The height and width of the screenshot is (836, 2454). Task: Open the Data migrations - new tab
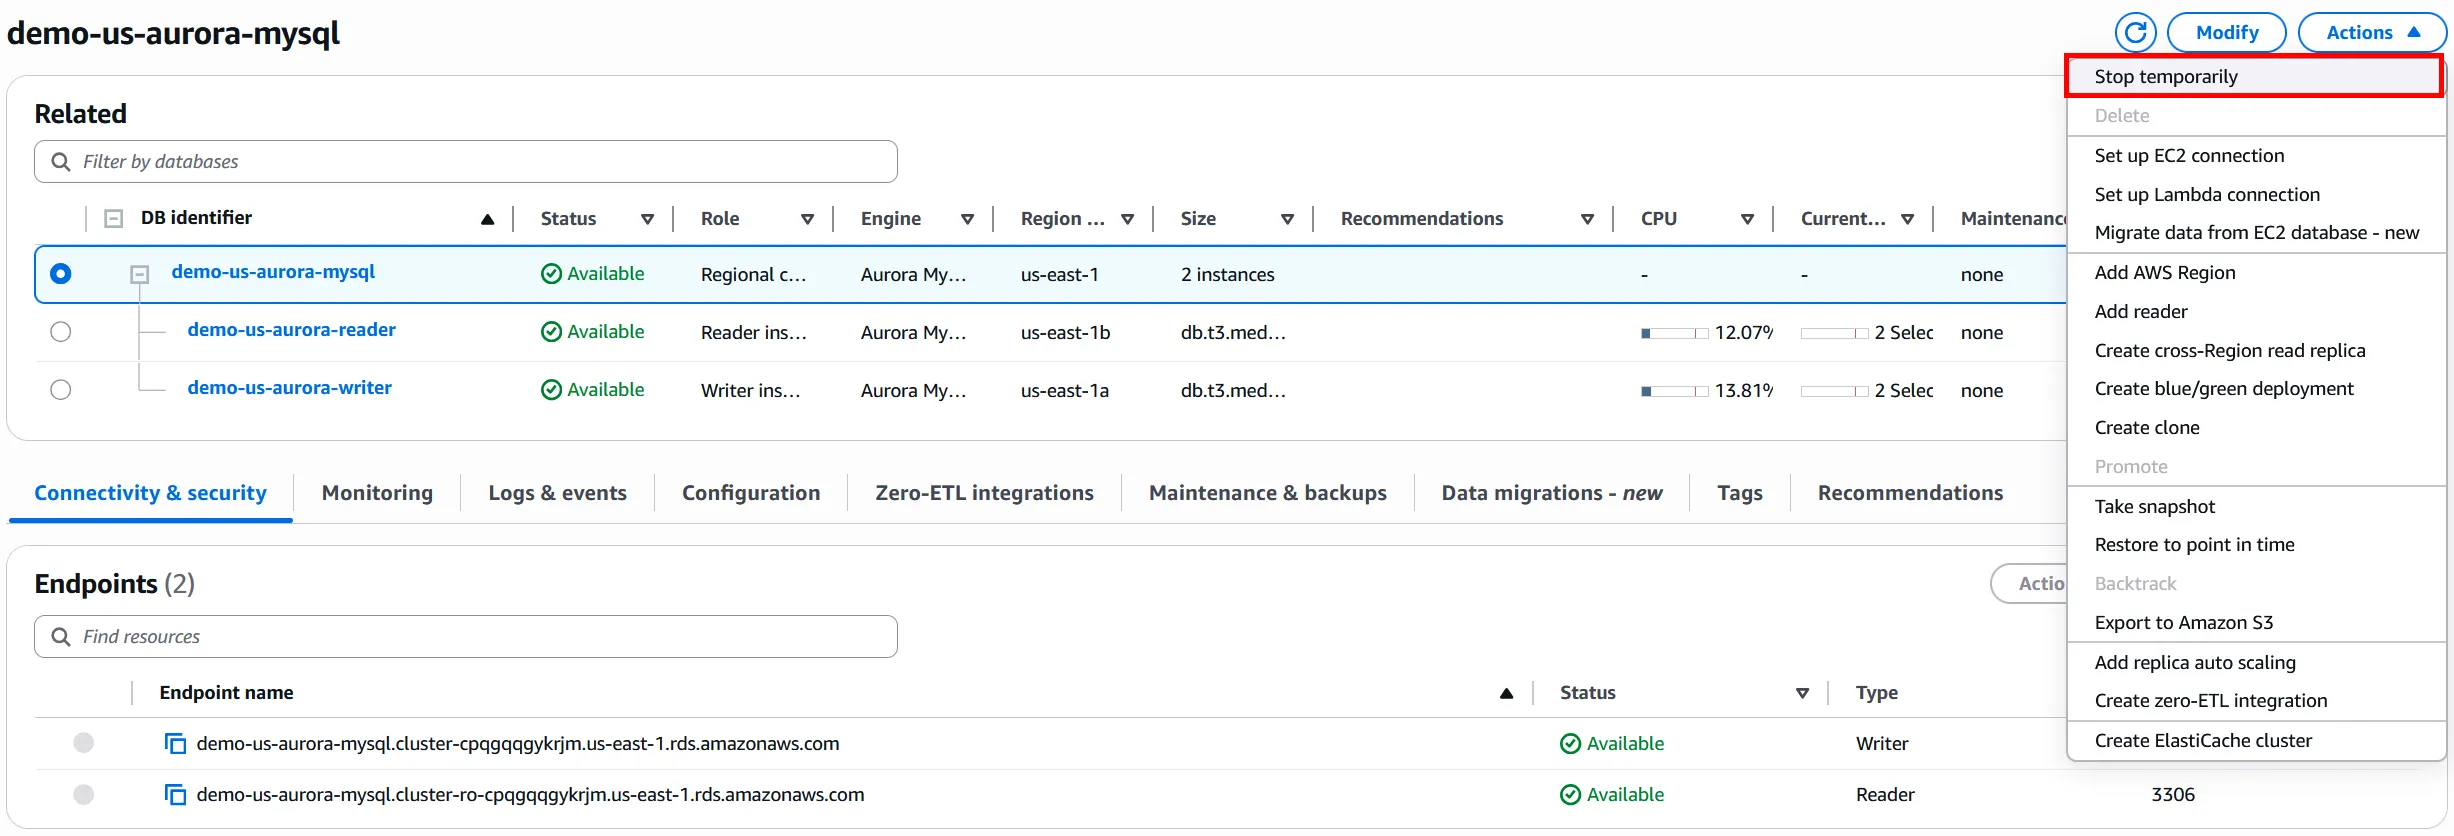1551,493
